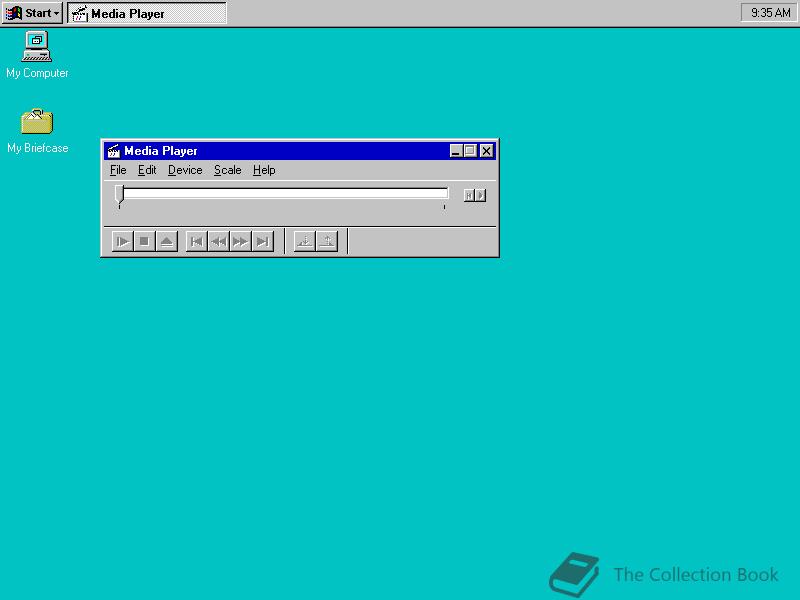Open the Help menu
Image resolution: width=800 pixels, height=600 pixels.
[x=264, y=170]
